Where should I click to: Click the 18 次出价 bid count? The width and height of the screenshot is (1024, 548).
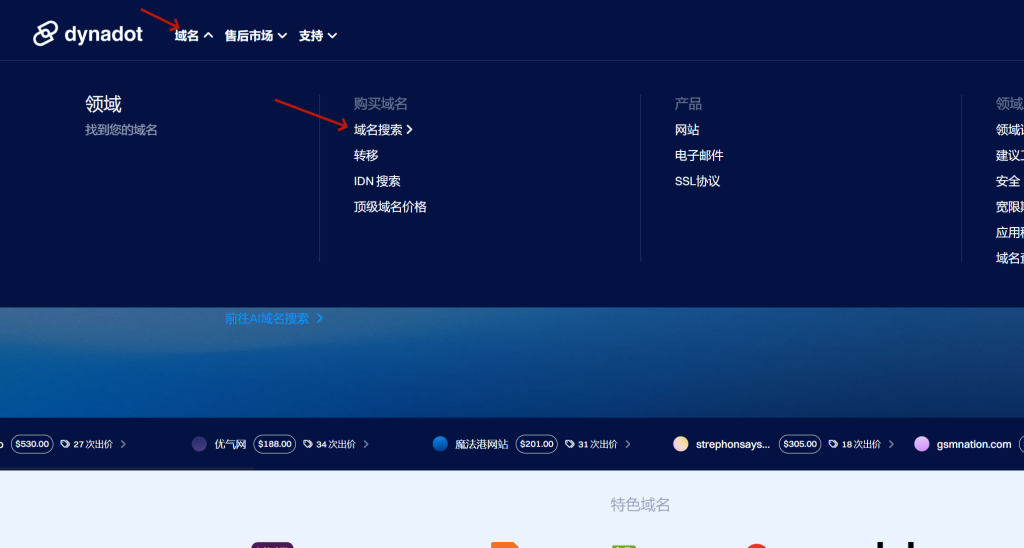pyautogui.click(x=861, y=444)
